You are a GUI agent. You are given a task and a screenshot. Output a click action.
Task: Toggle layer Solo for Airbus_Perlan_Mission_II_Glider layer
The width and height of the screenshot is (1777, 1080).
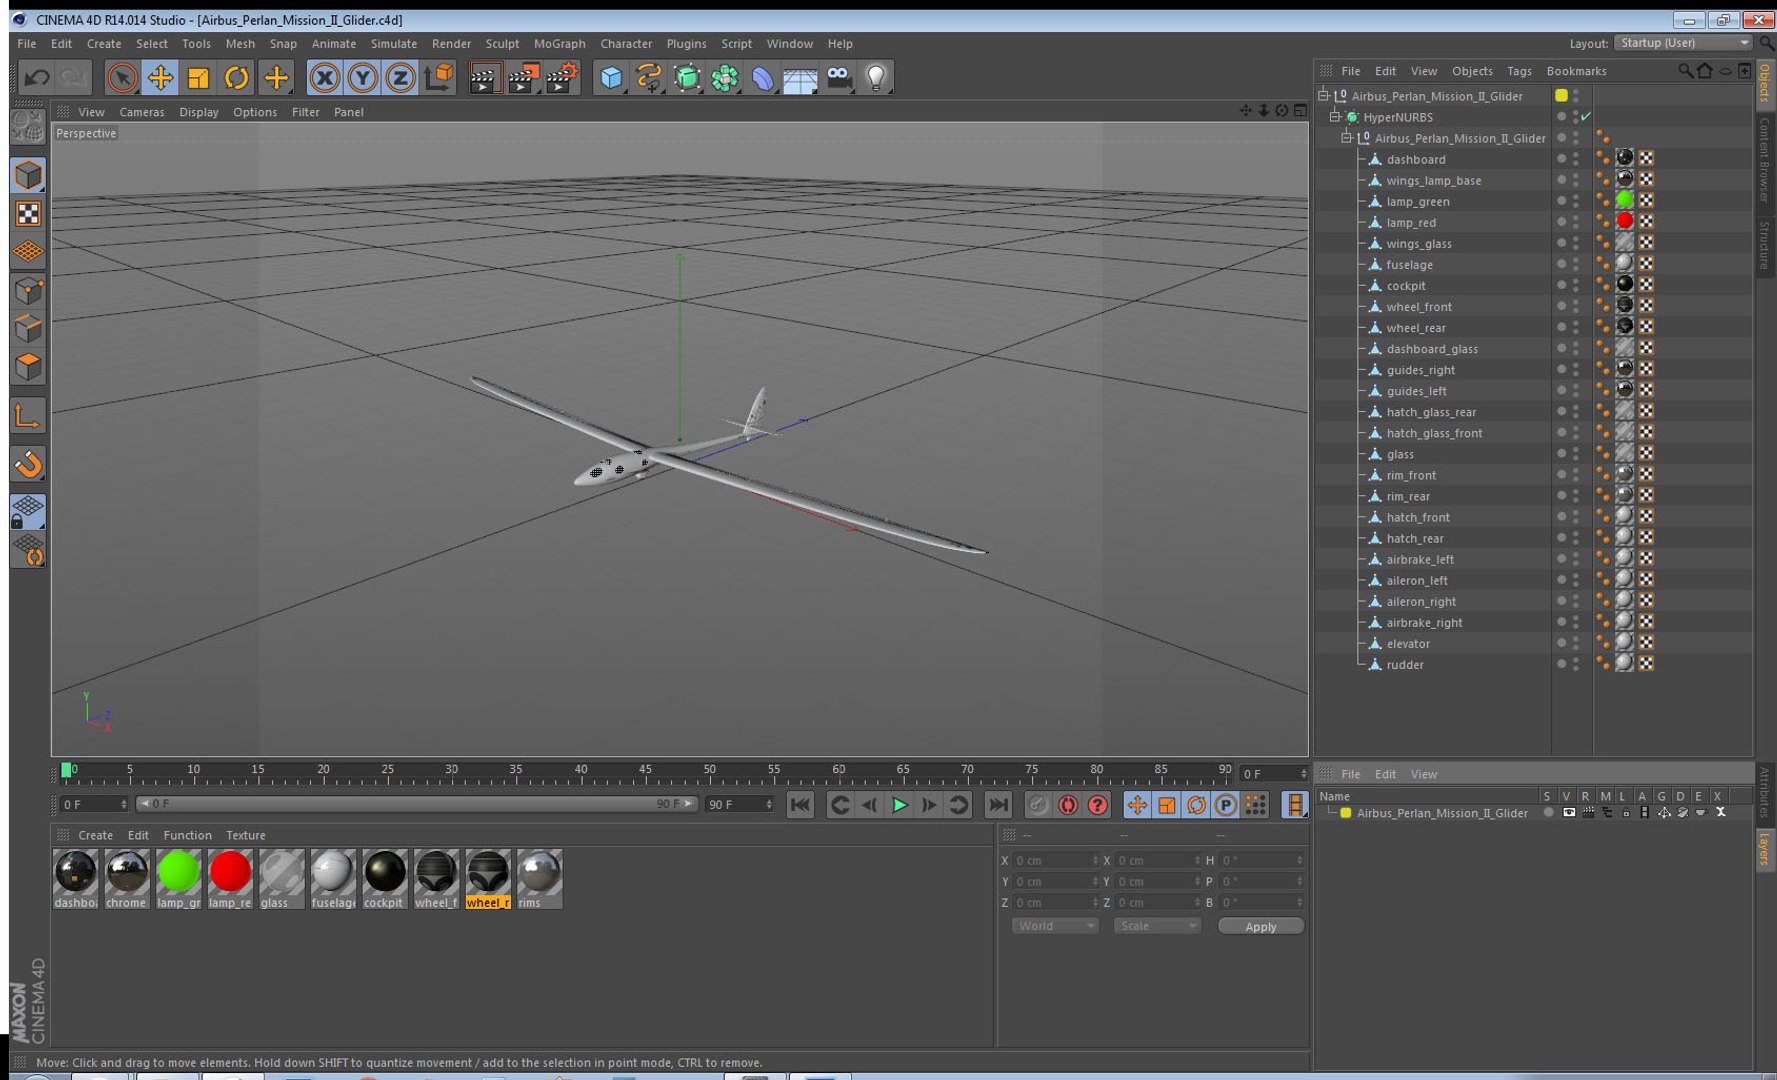[x=1548, y=813]
